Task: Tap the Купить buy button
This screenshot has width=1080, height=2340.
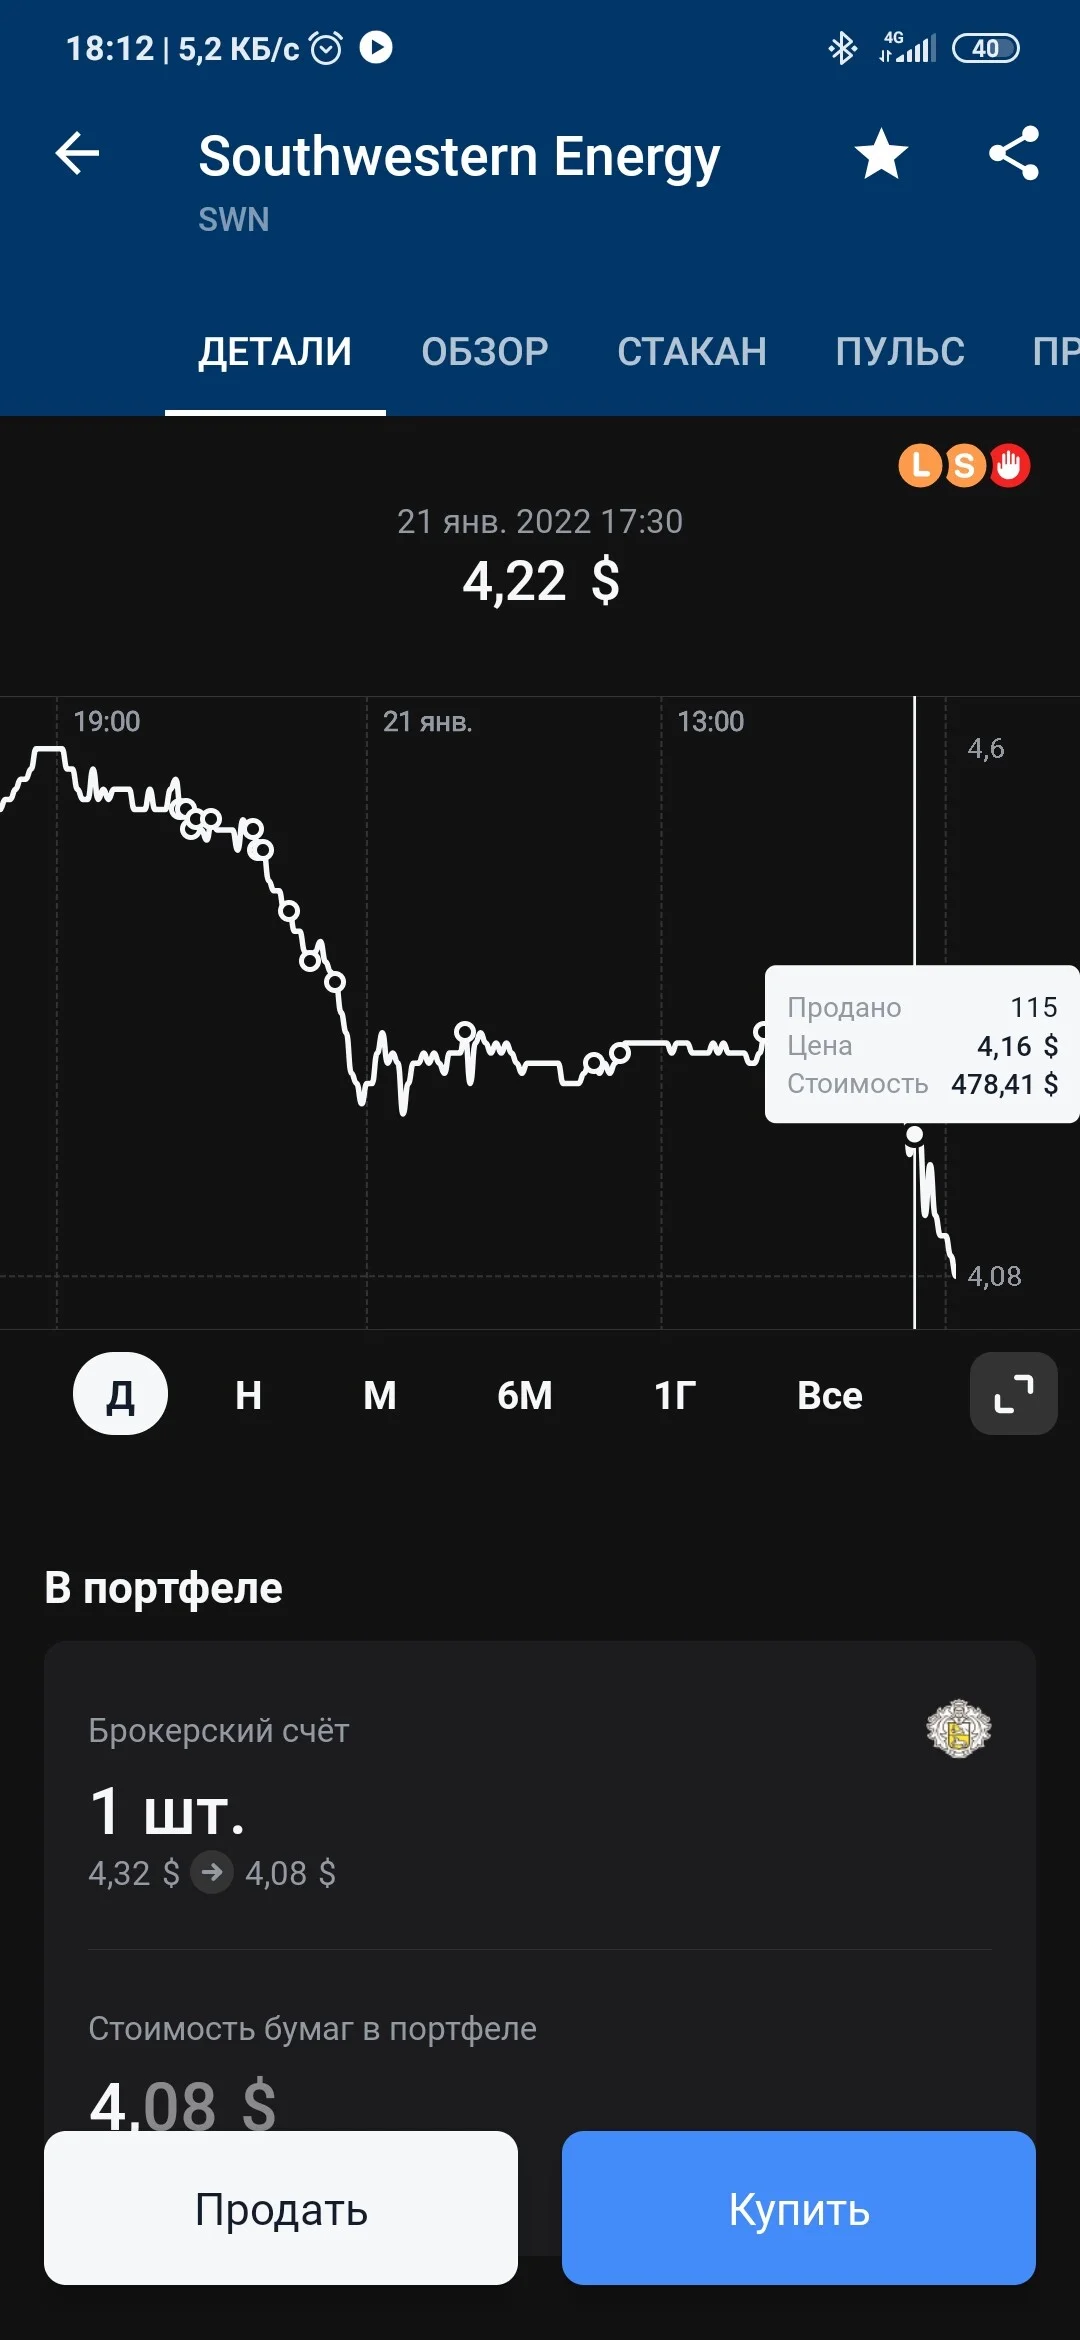Action: 799,2208
